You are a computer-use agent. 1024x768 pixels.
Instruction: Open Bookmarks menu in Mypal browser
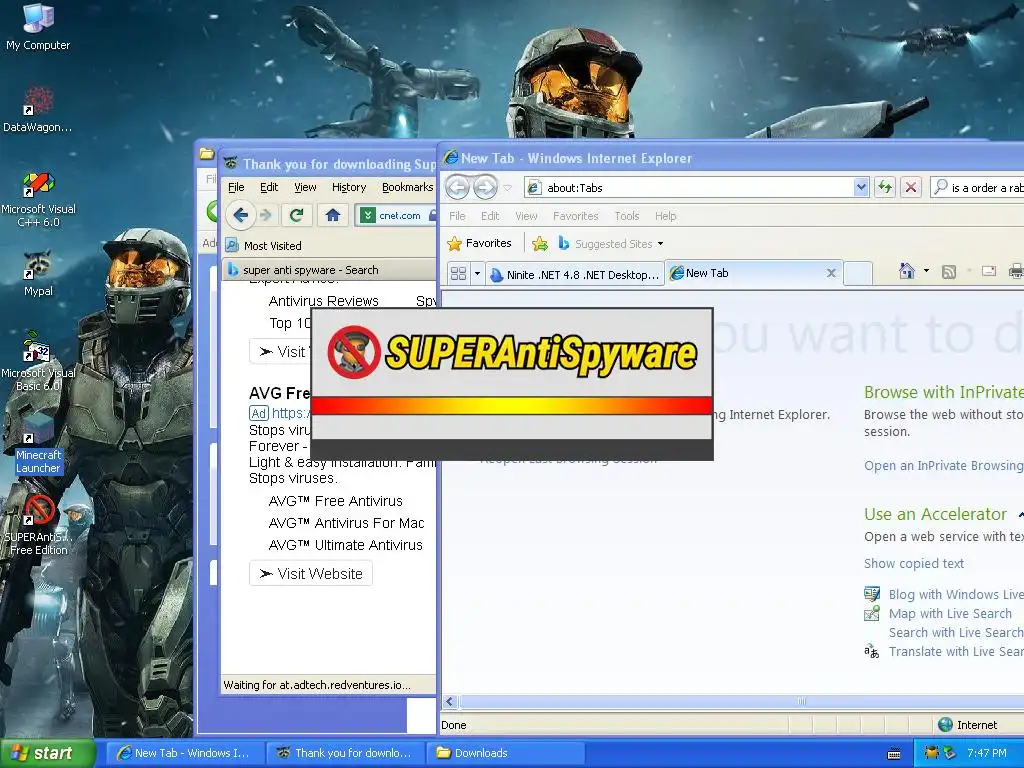click(408, 187)
